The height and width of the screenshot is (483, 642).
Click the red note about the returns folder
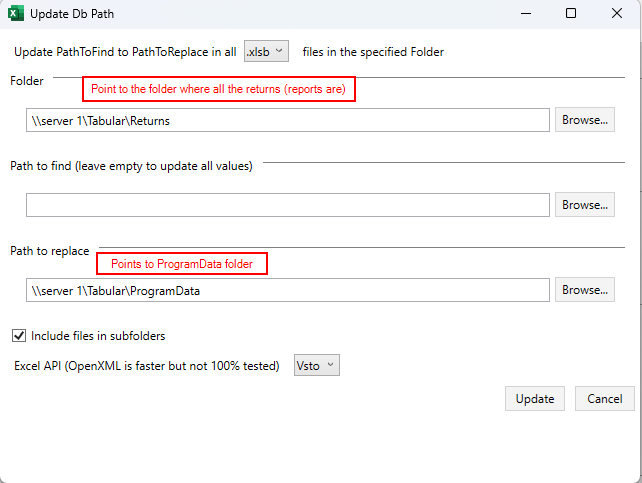pos(218,89)
